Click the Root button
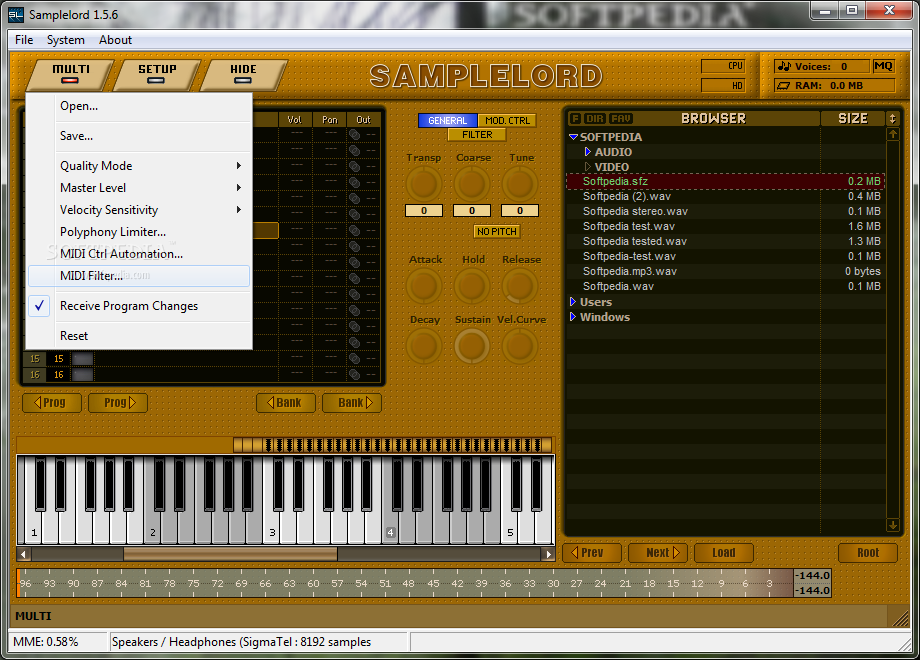The width and height of the screenshot is (920, 660). click(868, 553)
